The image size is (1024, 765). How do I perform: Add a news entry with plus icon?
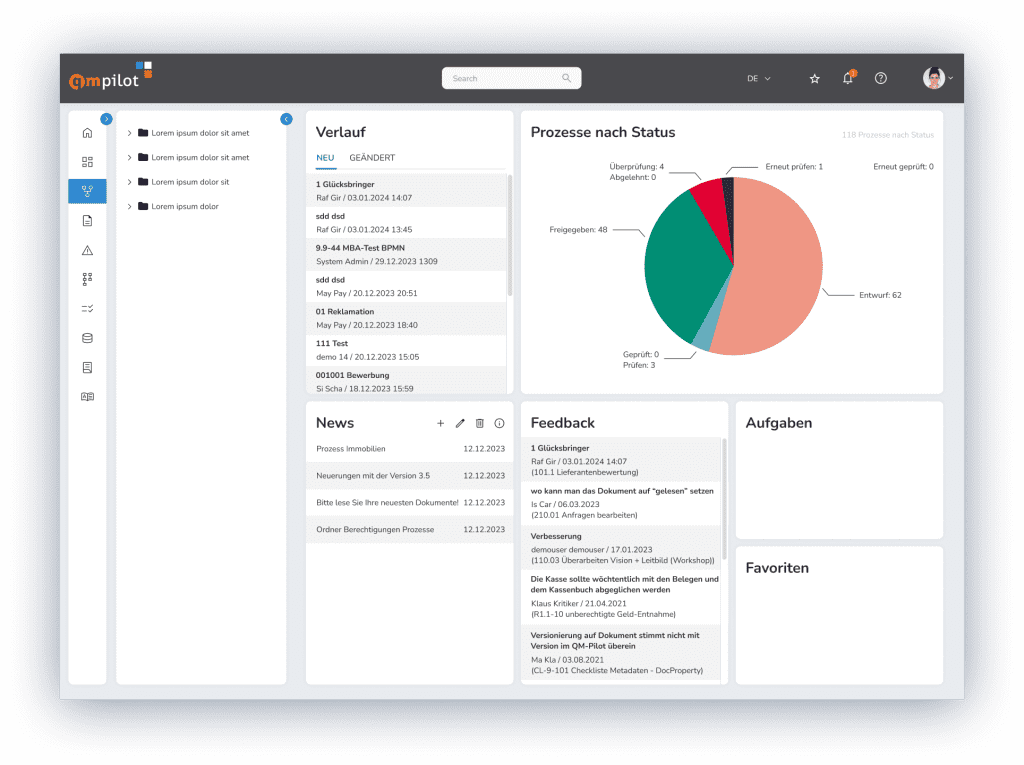[x=440, y=424]
